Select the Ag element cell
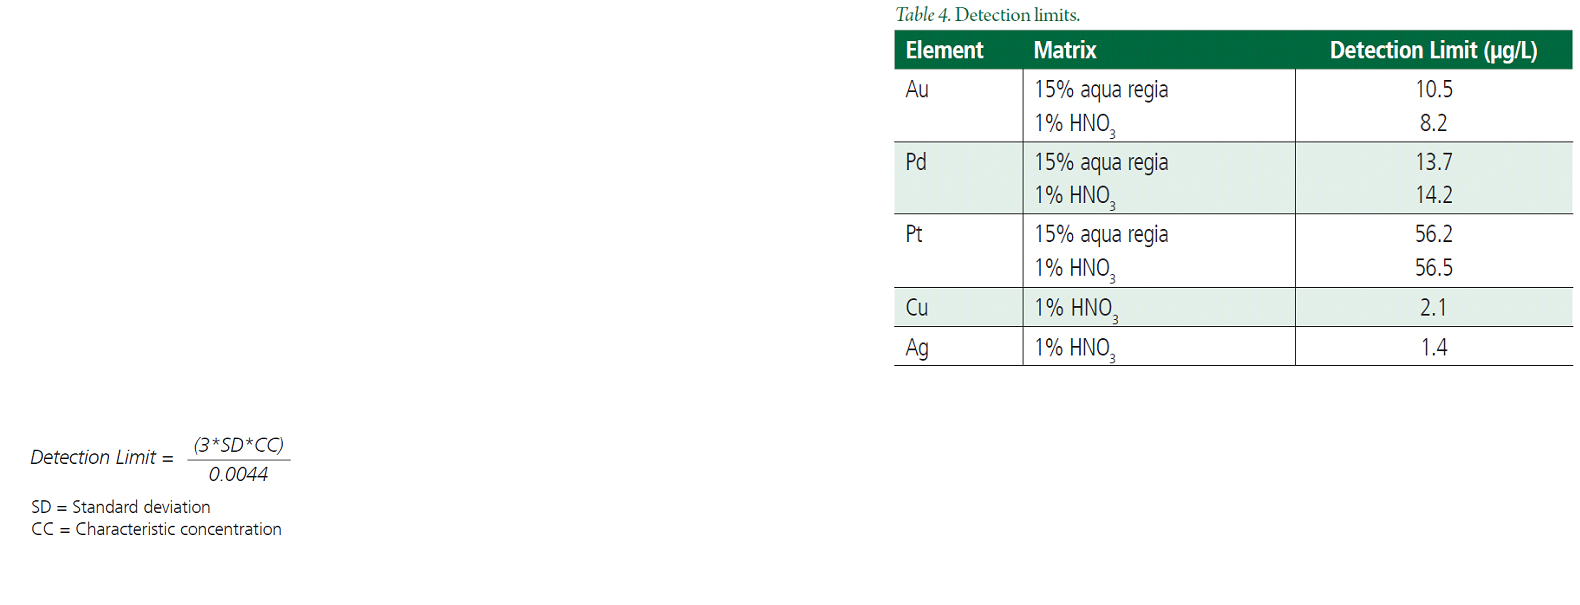 (917, 348)
